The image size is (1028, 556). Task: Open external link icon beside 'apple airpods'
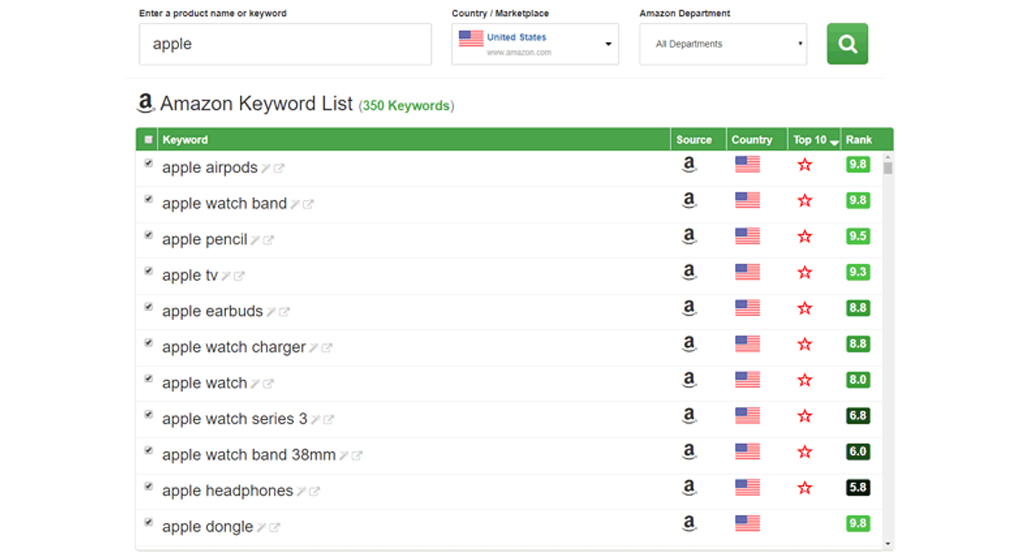[x=279, y=169]
